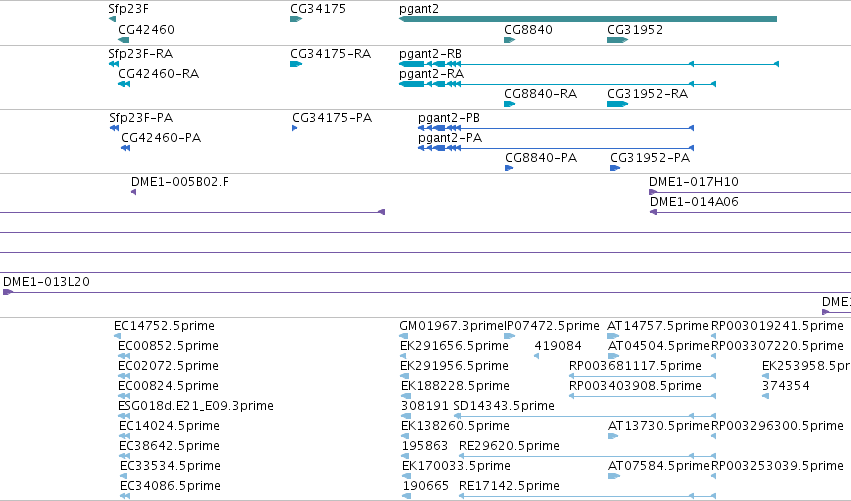The width and height of the screenshot is (851, 501).
Task: Select the EC00824.5prime EST label
Action: click(168, 386)
